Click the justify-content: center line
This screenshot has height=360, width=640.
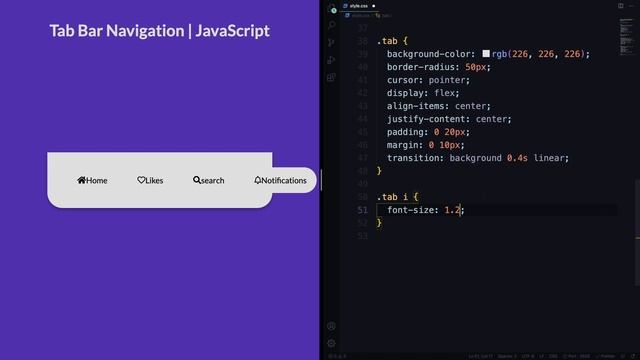[449, 119]
